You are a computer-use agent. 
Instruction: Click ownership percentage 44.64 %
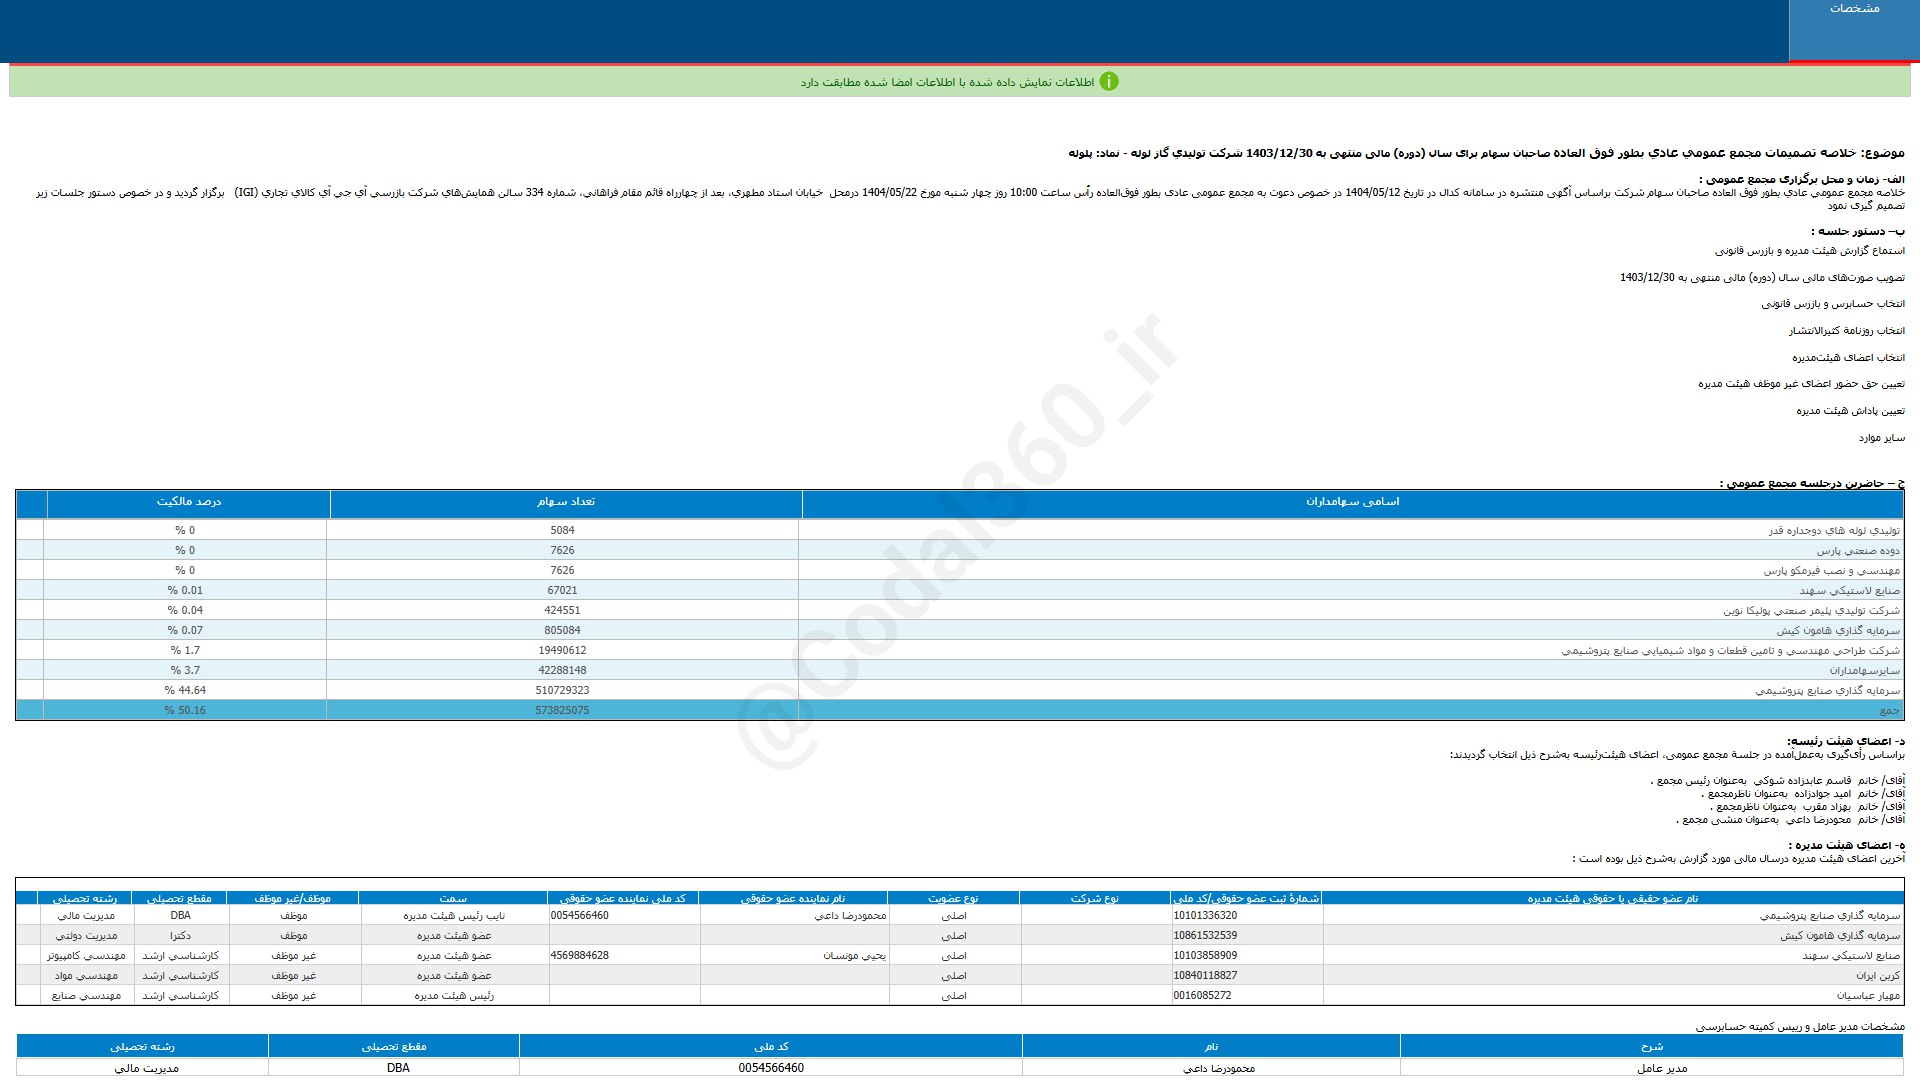185,691
